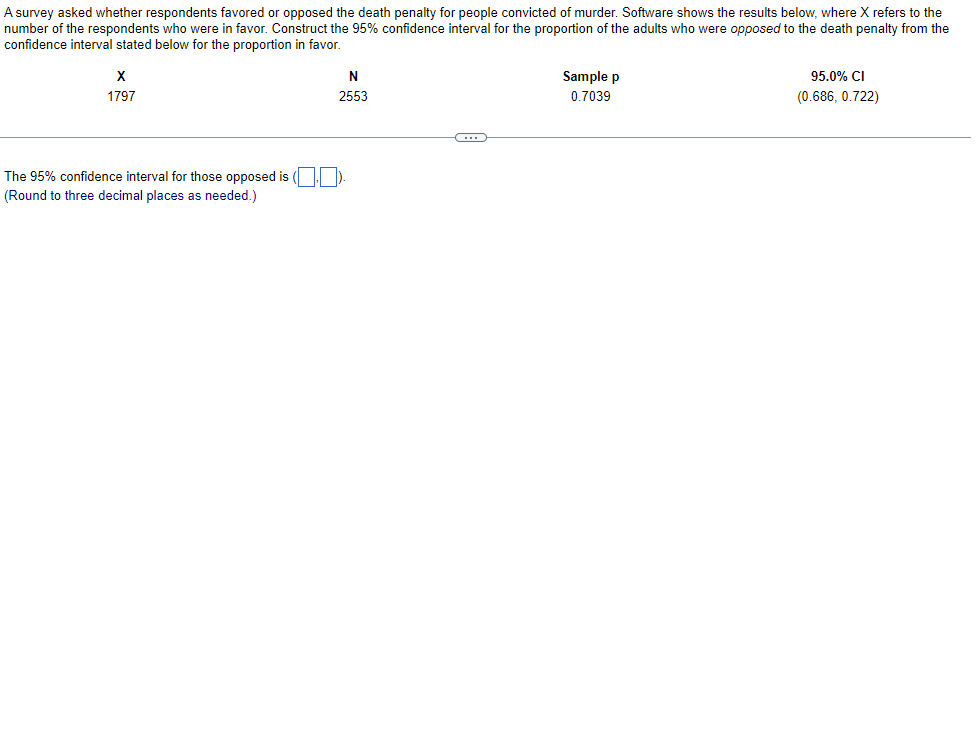
Task: Click the second answer box for upper bound
Action: click(x=328, y=177)
